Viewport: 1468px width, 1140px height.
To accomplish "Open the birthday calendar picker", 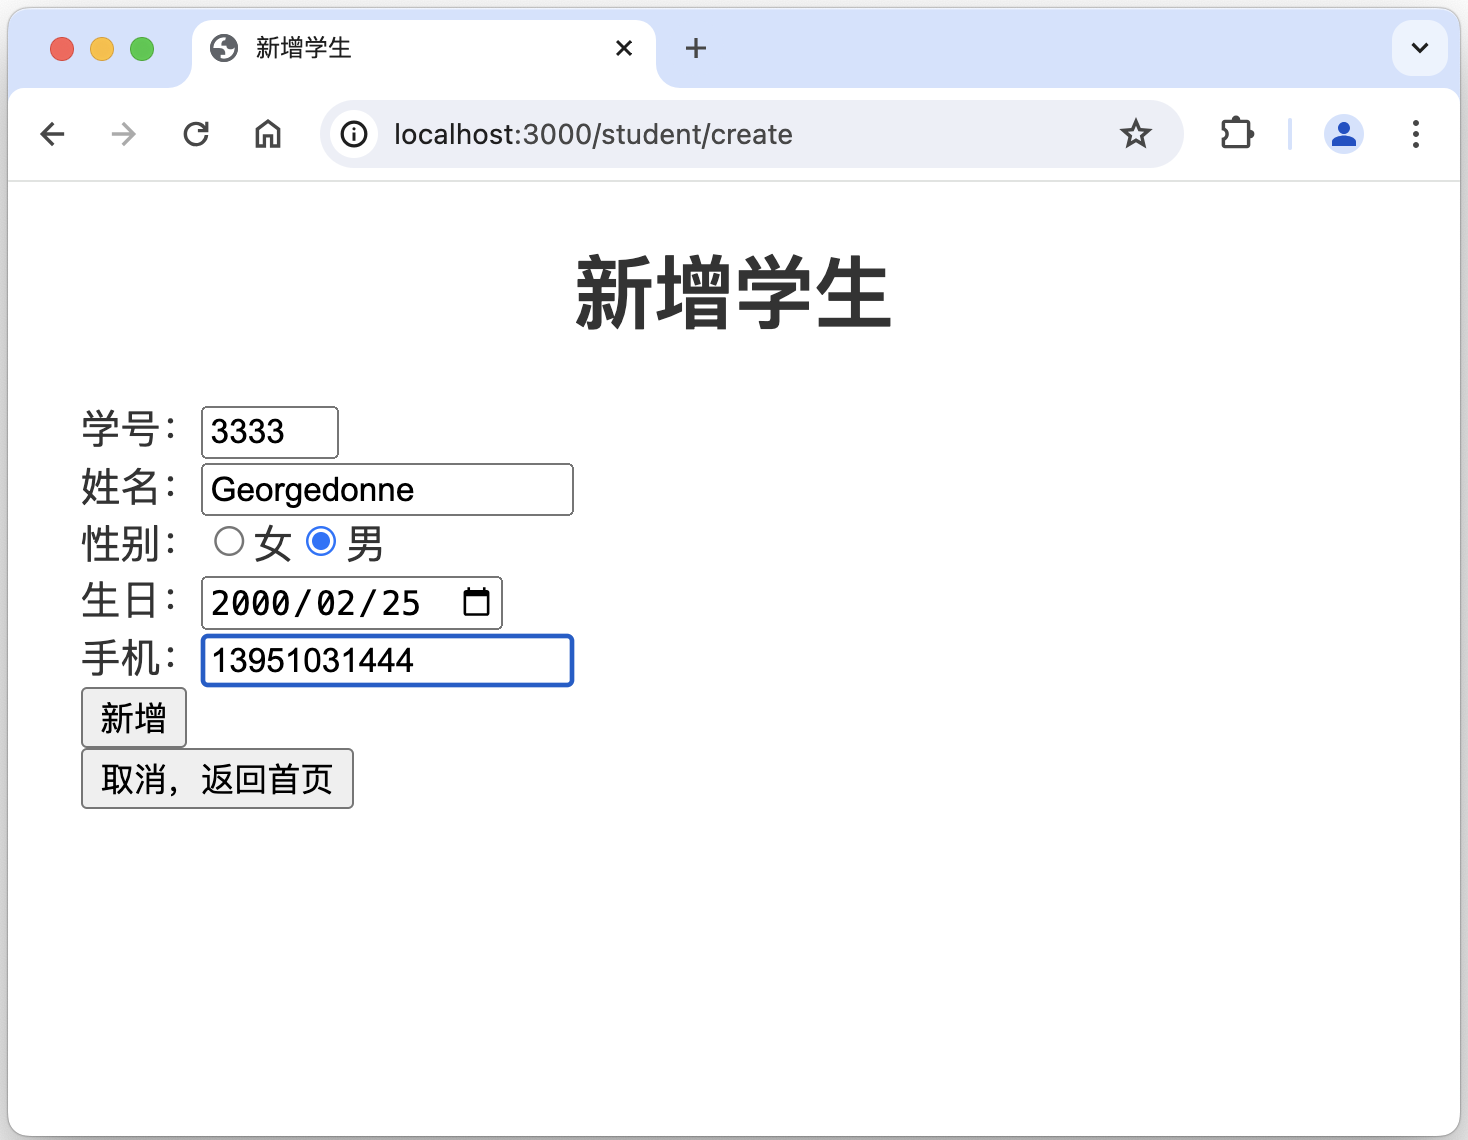I will click(x=477, y=602).
